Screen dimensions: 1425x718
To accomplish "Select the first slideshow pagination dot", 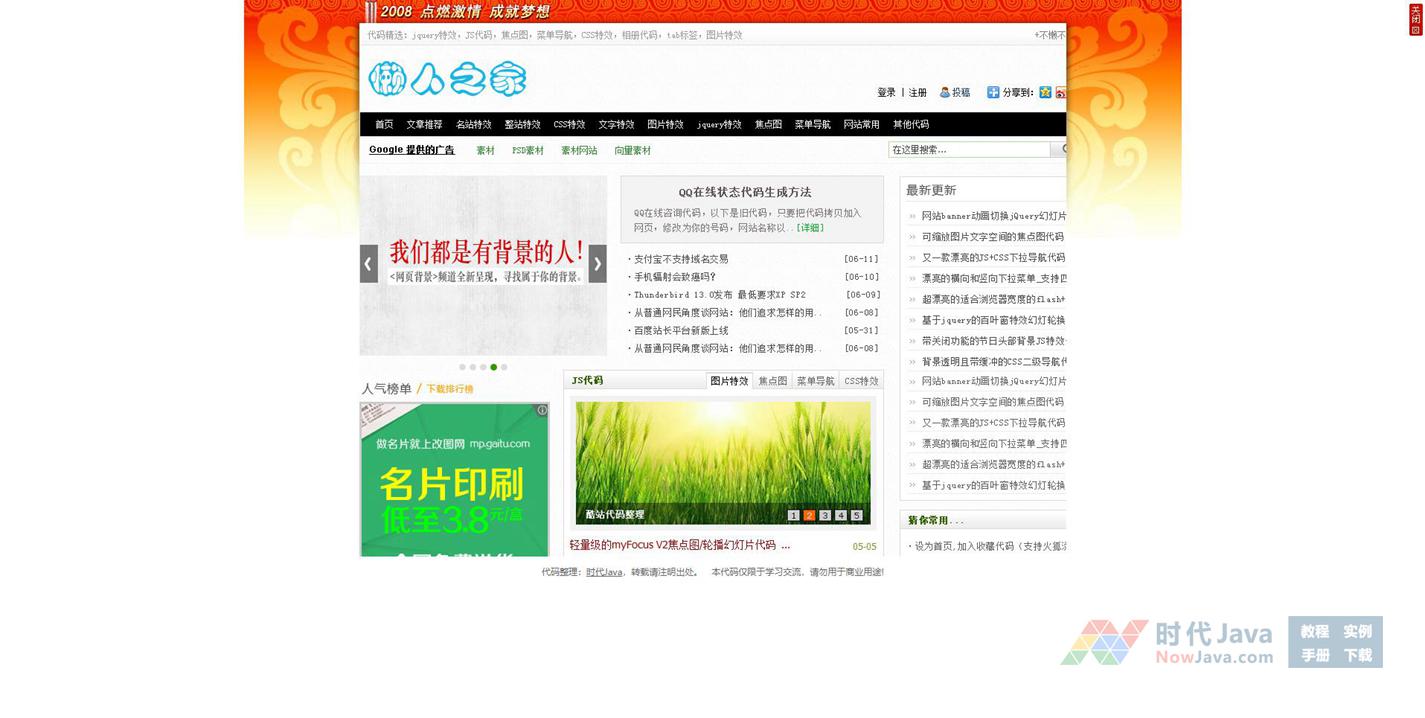I will [462, 367].
